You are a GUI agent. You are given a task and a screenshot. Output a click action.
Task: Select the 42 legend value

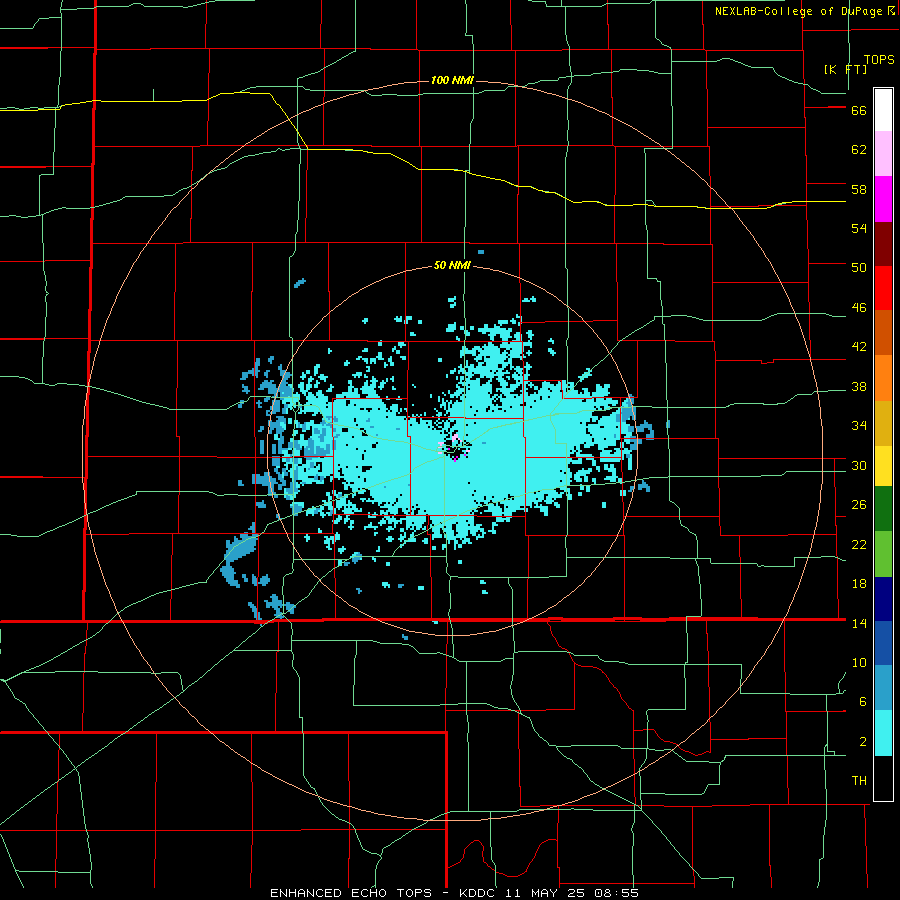tap(859, 347)
